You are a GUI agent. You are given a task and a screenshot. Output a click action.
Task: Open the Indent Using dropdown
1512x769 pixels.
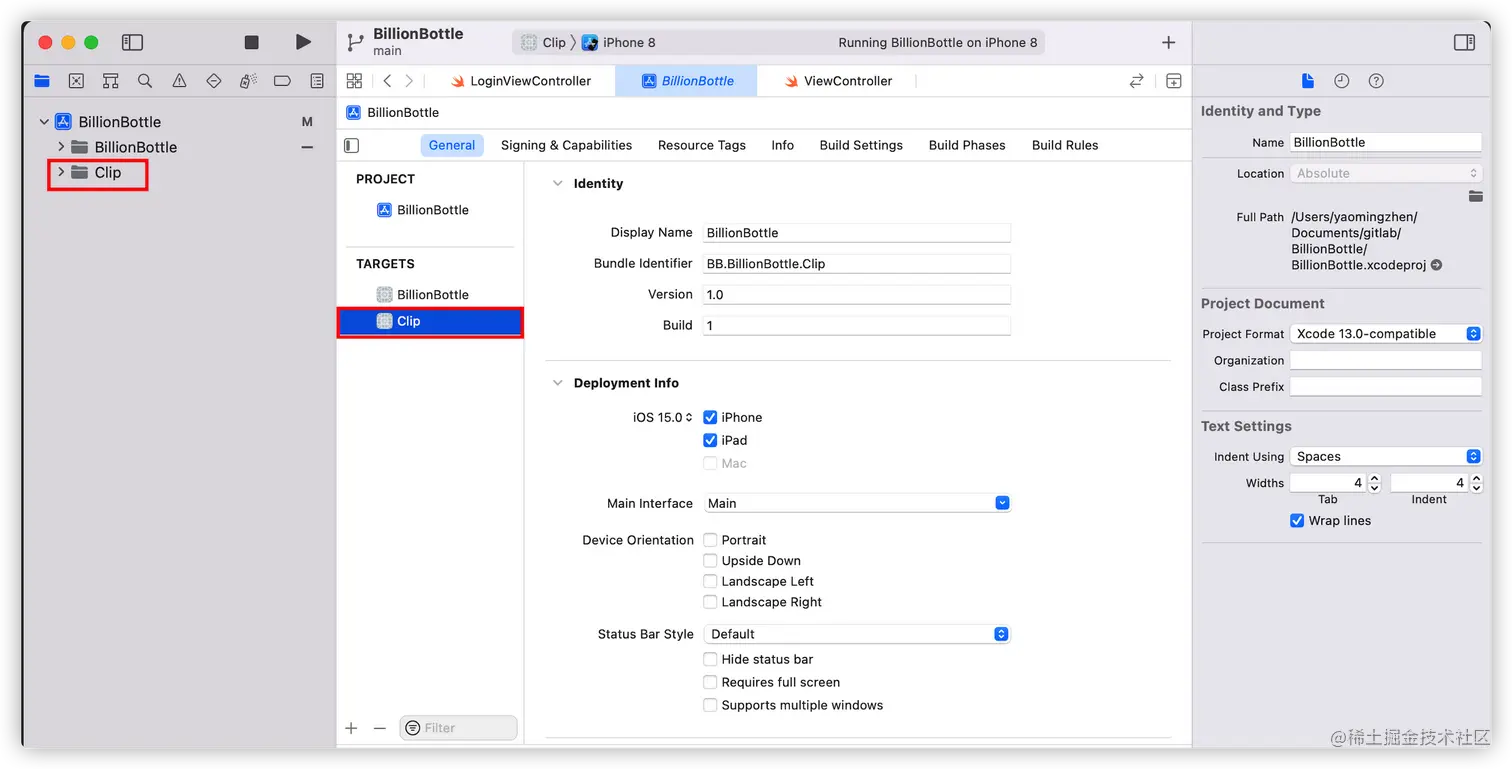1385,457
